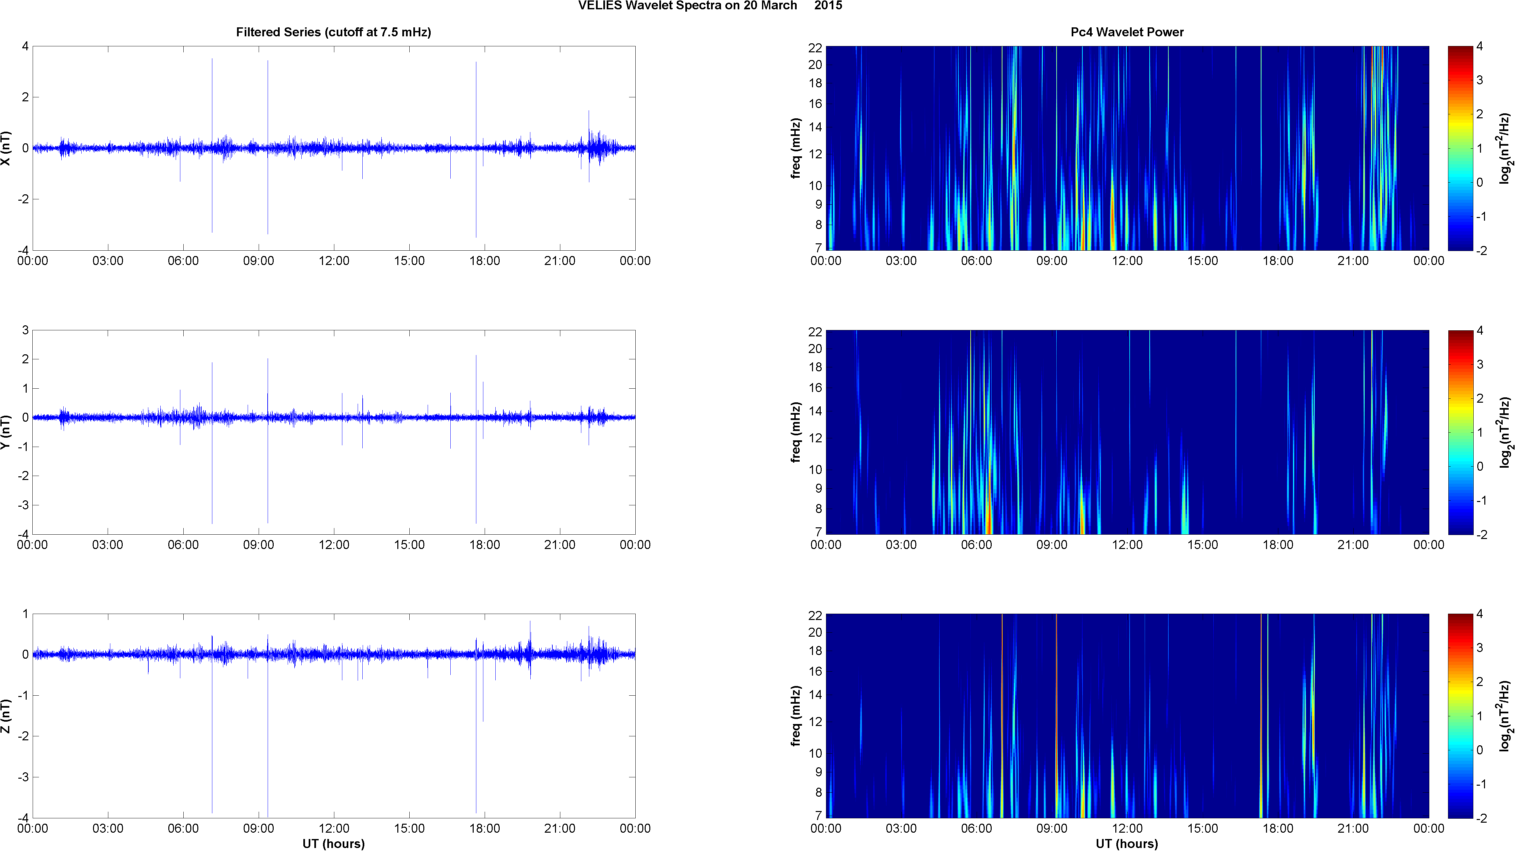Click freq (mHz) label of bottom spectrogram
This screenshot has width=1515, height=851.
(x=796, y=716)
